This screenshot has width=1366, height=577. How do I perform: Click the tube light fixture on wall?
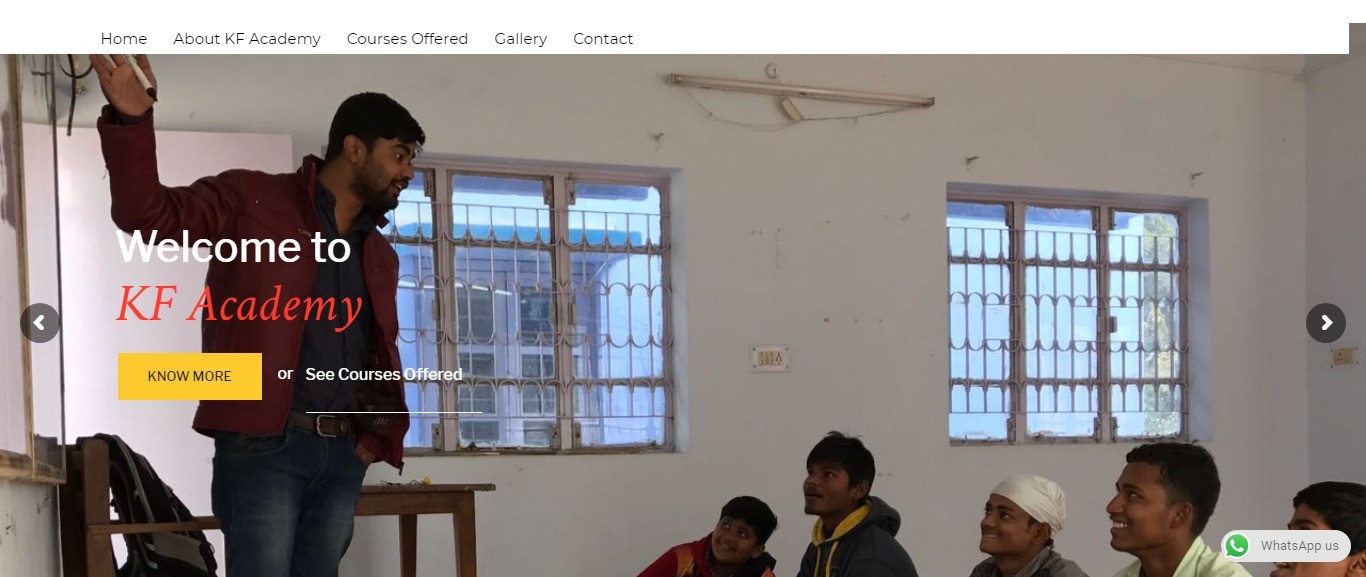(x=800, y=92)
